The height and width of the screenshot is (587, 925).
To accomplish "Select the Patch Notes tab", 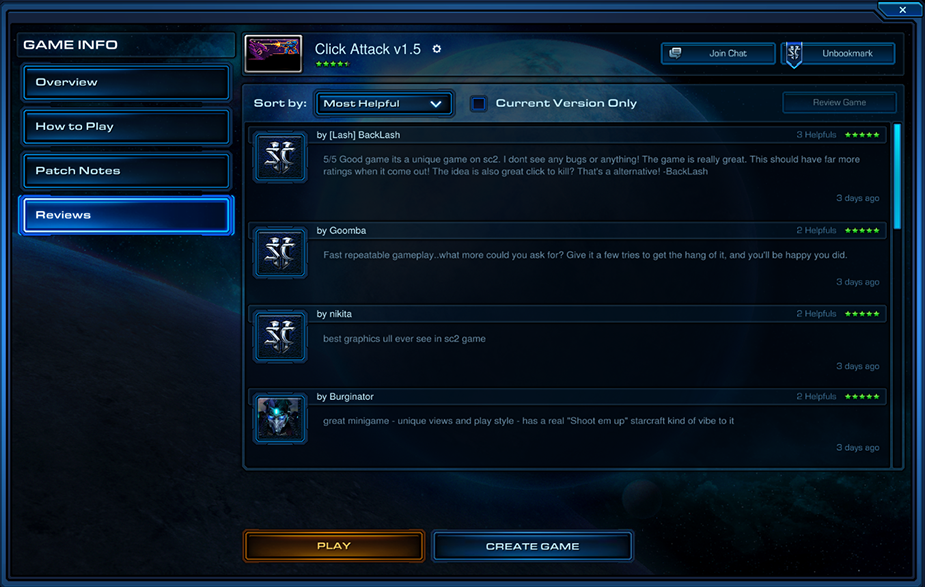I will tap(126, 171).
